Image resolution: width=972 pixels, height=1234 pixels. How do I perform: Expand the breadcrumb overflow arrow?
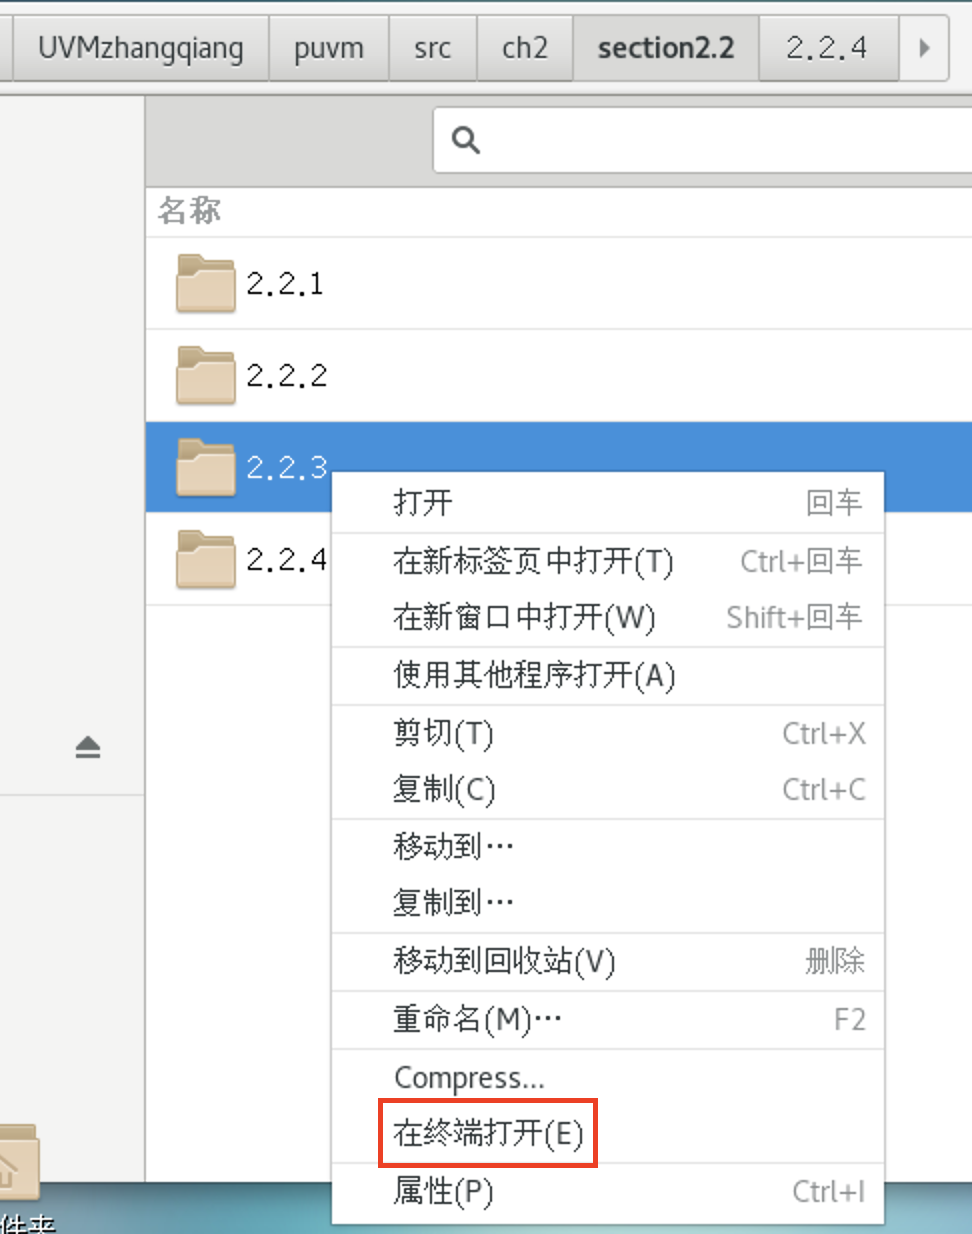(x=922, y=47)
